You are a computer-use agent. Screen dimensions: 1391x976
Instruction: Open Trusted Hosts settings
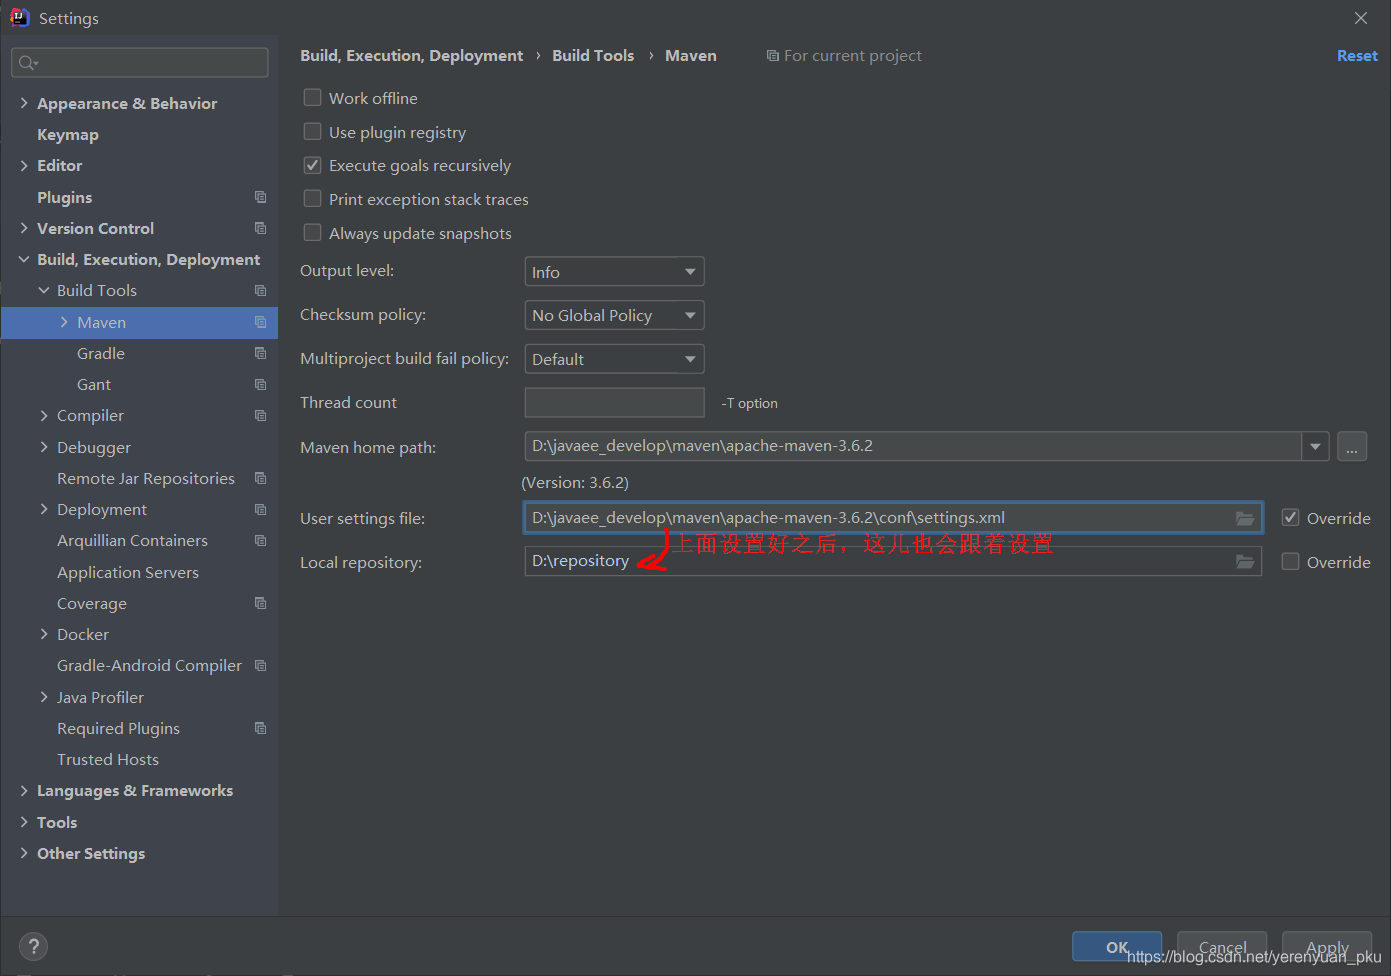coord(108,759)
